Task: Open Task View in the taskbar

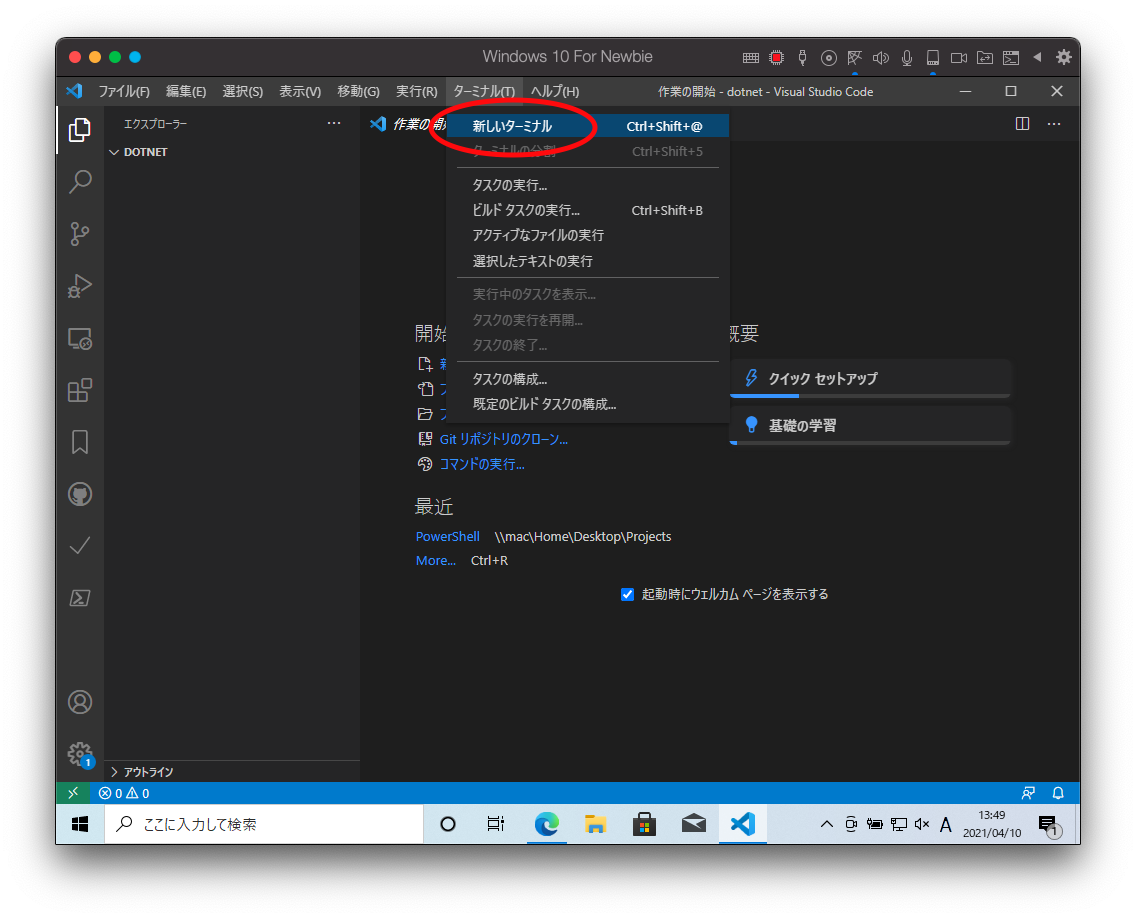Action: point(496,824)
